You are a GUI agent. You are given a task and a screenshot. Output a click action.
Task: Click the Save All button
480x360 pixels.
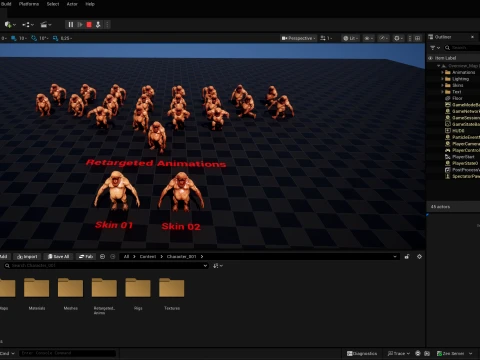(58, 257)
